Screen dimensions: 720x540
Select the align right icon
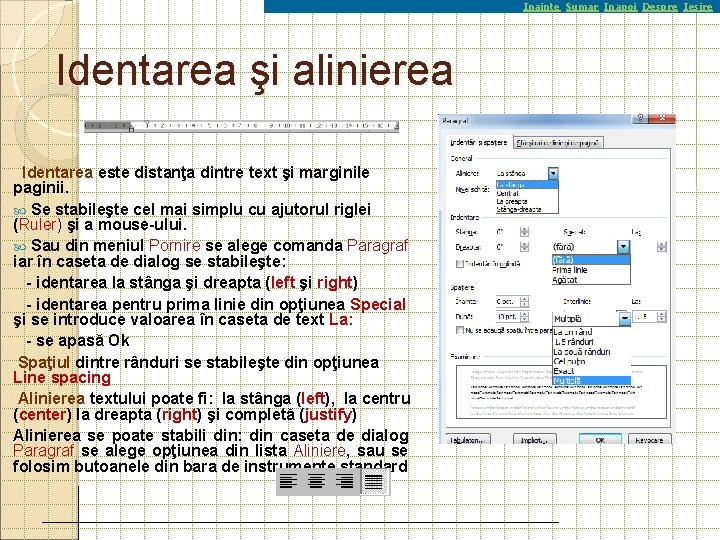(344, 481)
